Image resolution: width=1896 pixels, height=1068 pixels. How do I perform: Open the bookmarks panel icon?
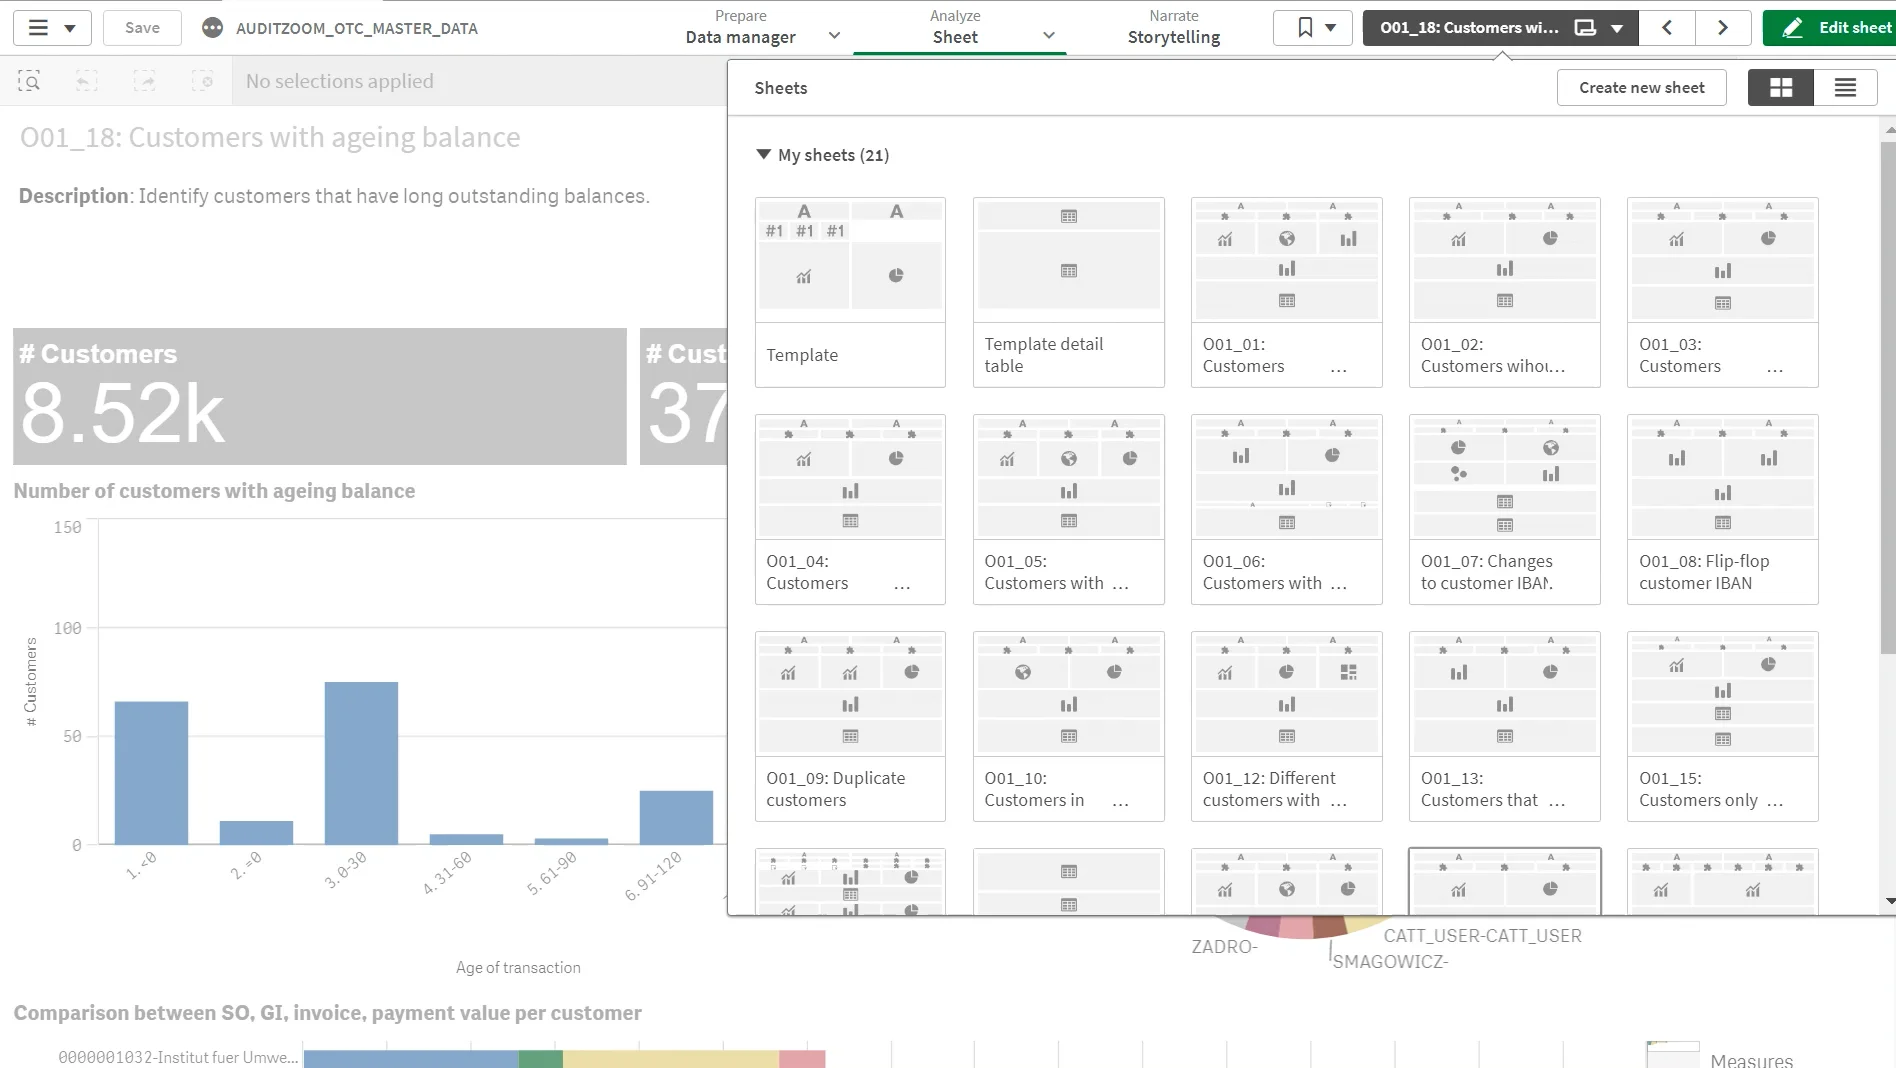[1301, 27]
